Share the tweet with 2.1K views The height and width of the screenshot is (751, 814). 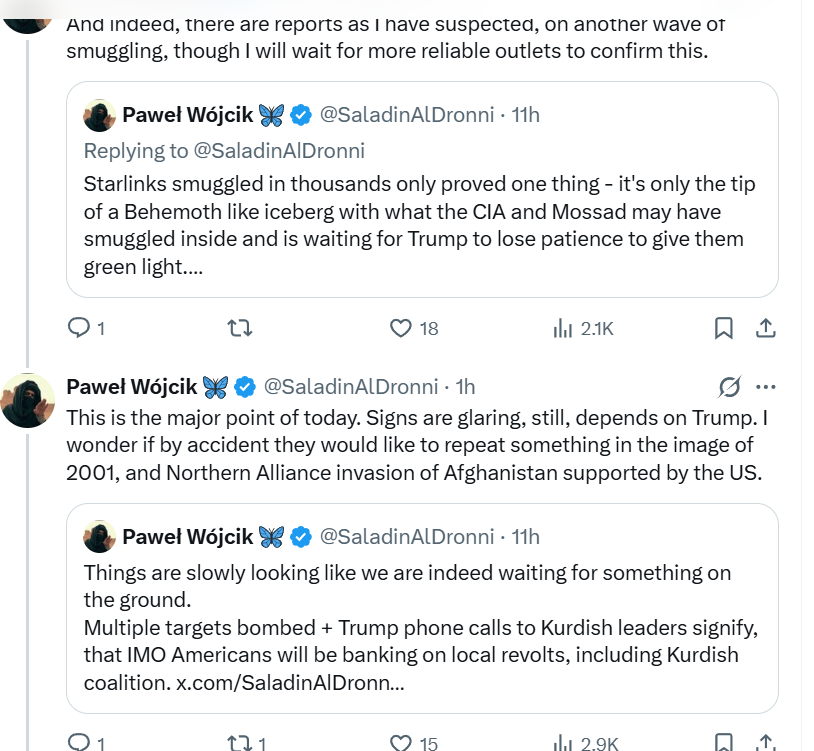(765, 327)
